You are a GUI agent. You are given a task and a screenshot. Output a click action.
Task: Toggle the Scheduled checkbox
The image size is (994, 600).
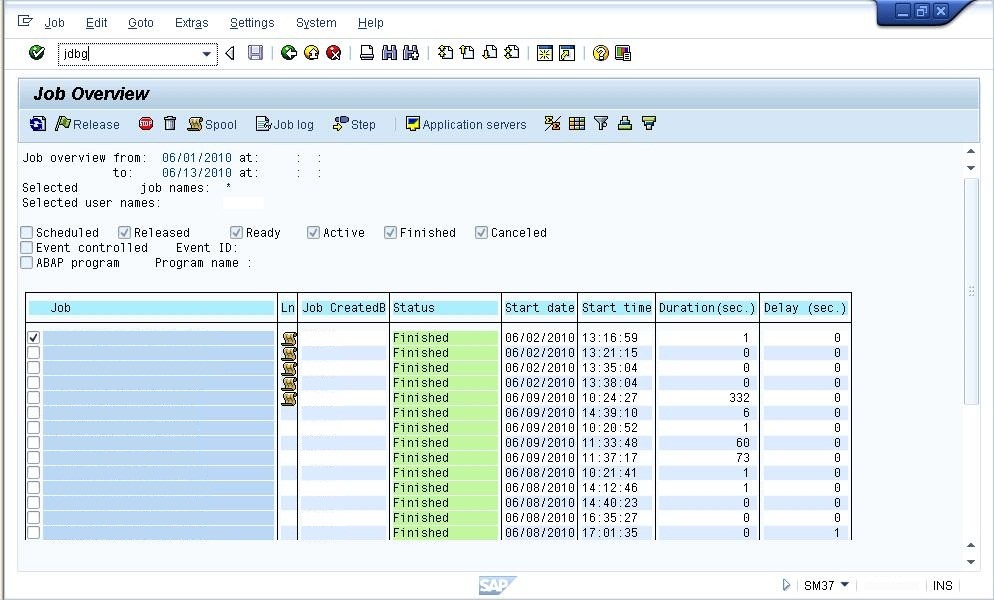click(27, 233)
